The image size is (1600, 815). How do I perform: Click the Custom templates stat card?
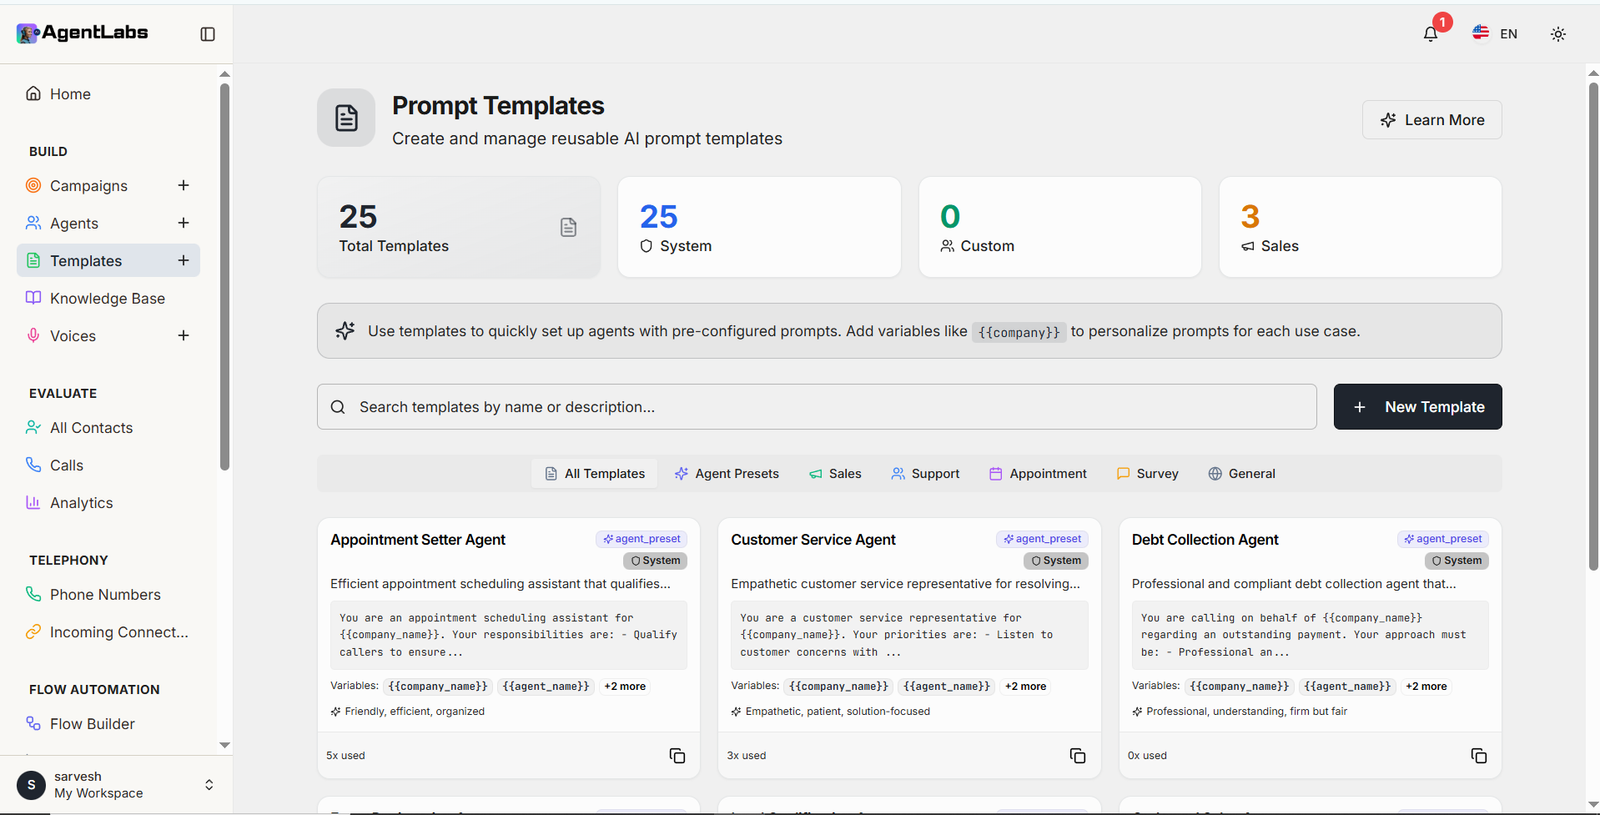(x=1060, y=227)
